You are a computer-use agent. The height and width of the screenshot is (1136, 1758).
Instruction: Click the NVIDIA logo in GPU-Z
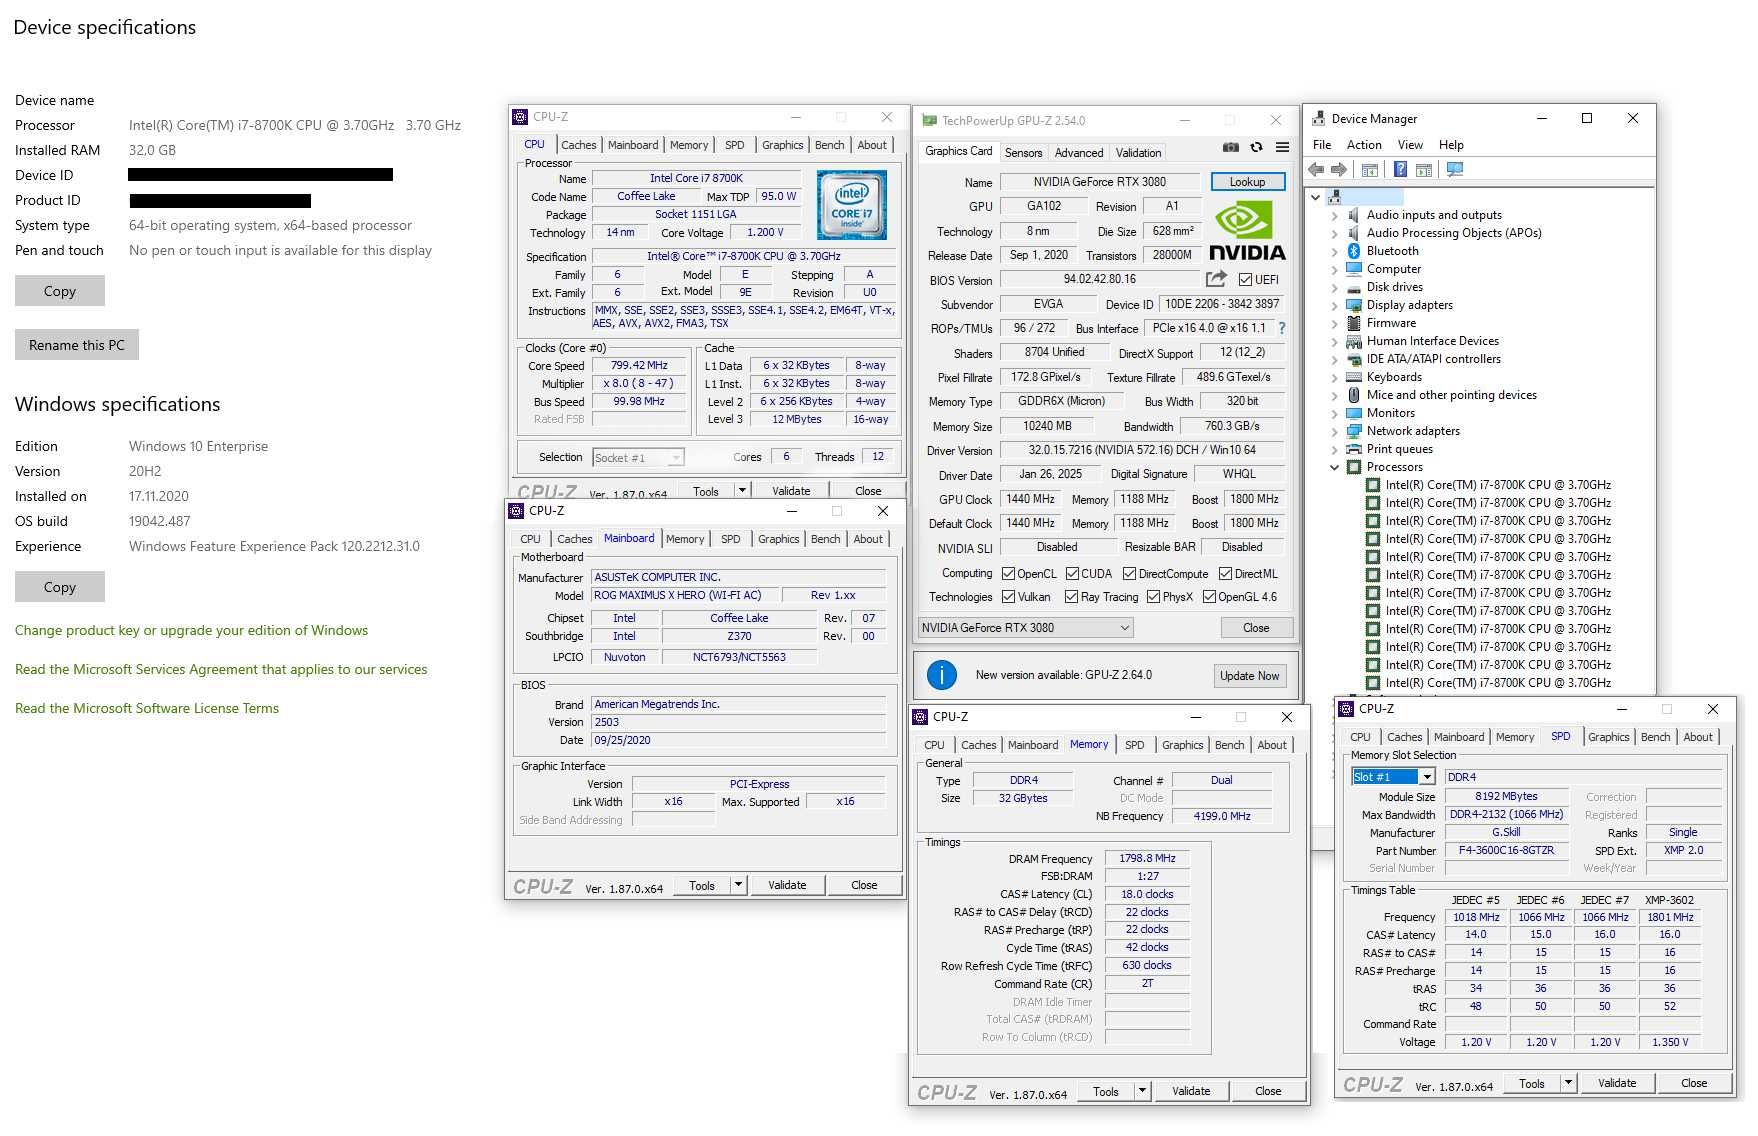1247,231
